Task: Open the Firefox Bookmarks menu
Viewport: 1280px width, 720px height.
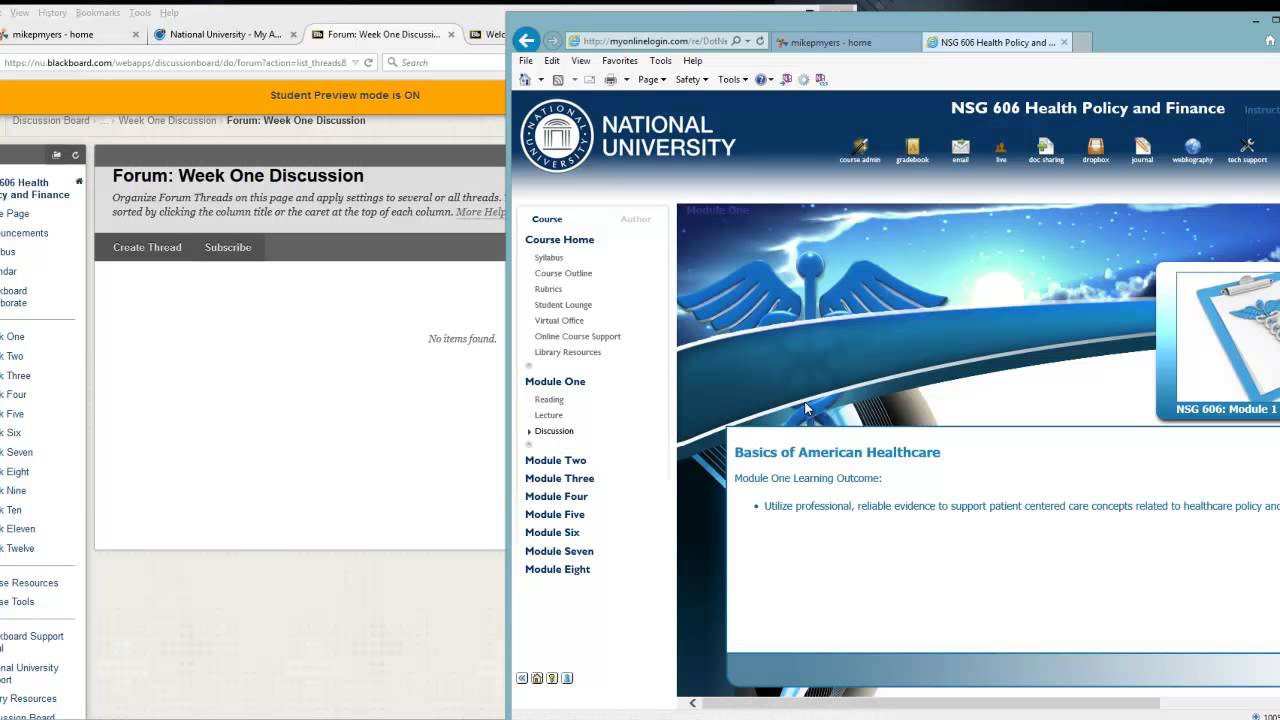Action: [98, 13]
